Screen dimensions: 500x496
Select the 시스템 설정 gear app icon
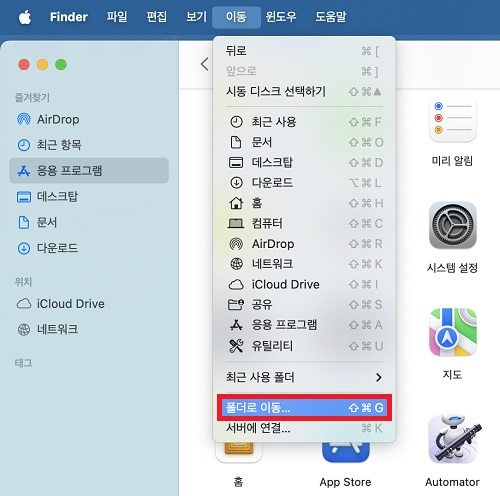[x=452, y=225]
